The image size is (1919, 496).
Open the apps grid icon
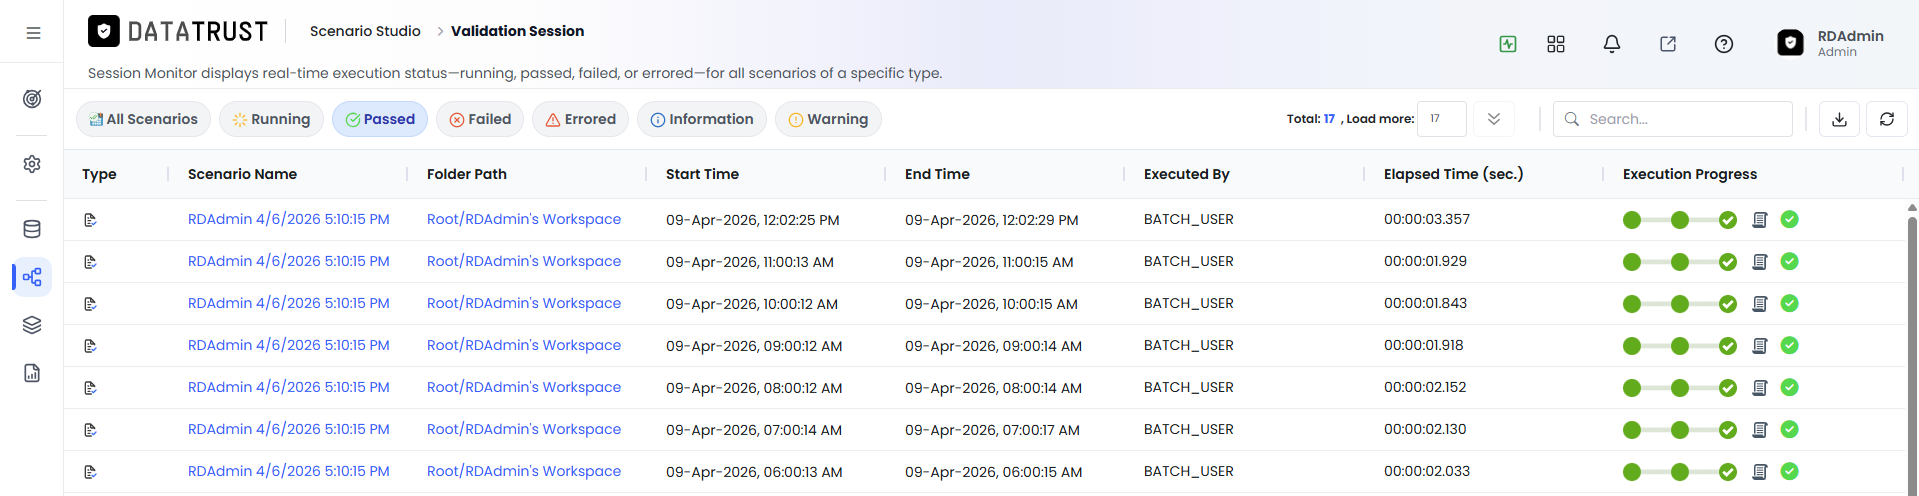(1556, 44)
